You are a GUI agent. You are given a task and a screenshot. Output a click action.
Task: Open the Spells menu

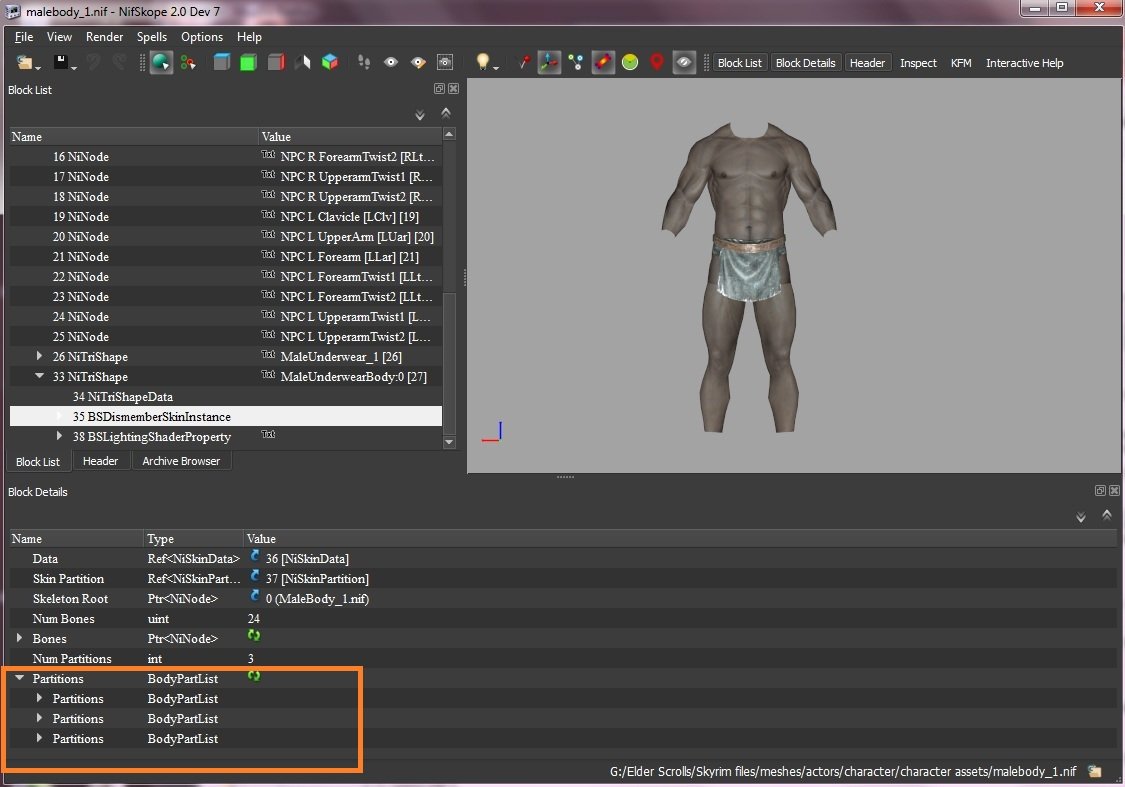[x=151, y=37]
